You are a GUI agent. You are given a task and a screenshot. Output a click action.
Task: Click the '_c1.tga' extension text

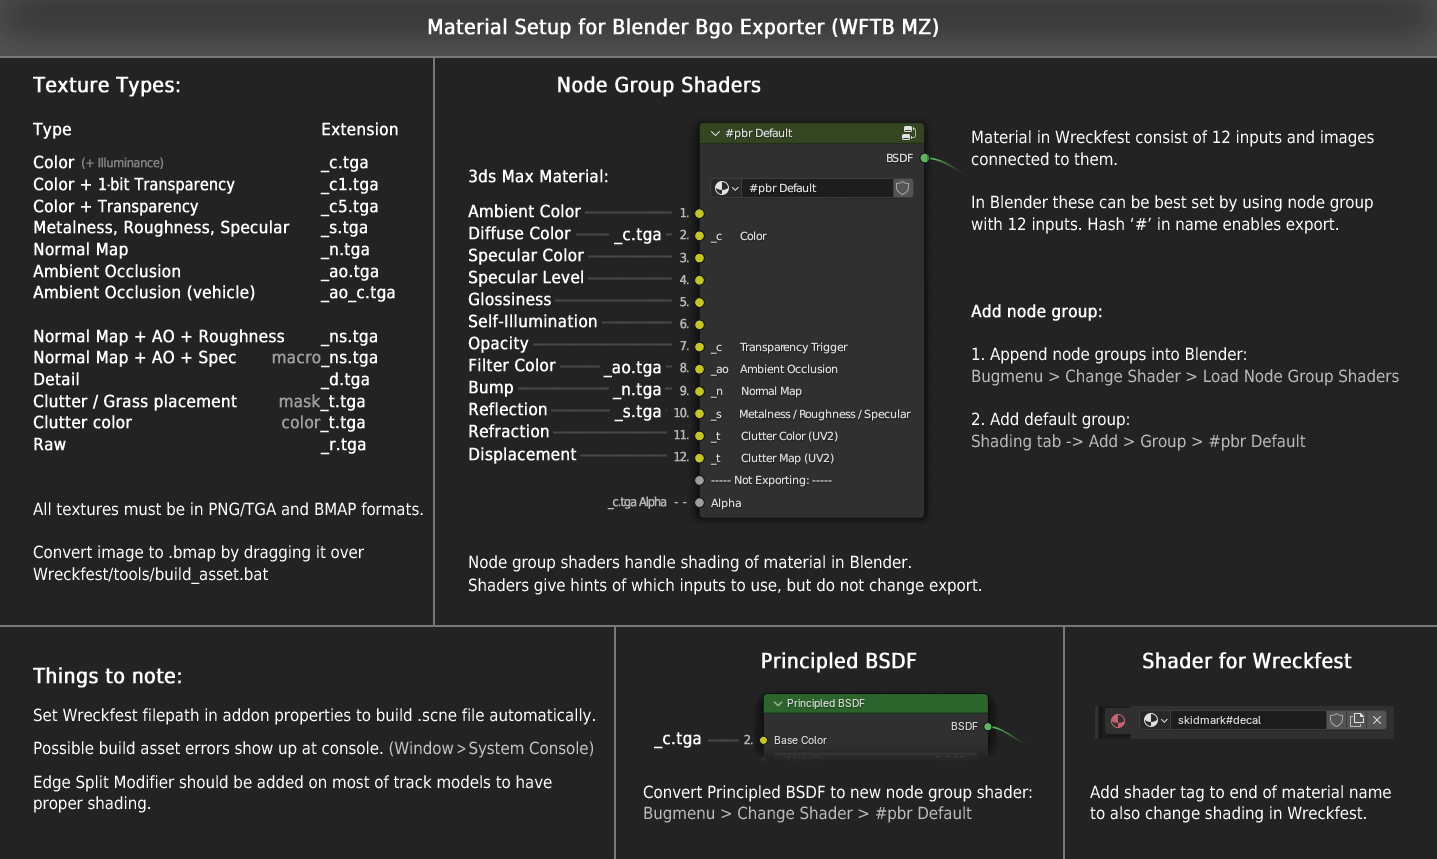pyautogui.click(x=349, y=185)
